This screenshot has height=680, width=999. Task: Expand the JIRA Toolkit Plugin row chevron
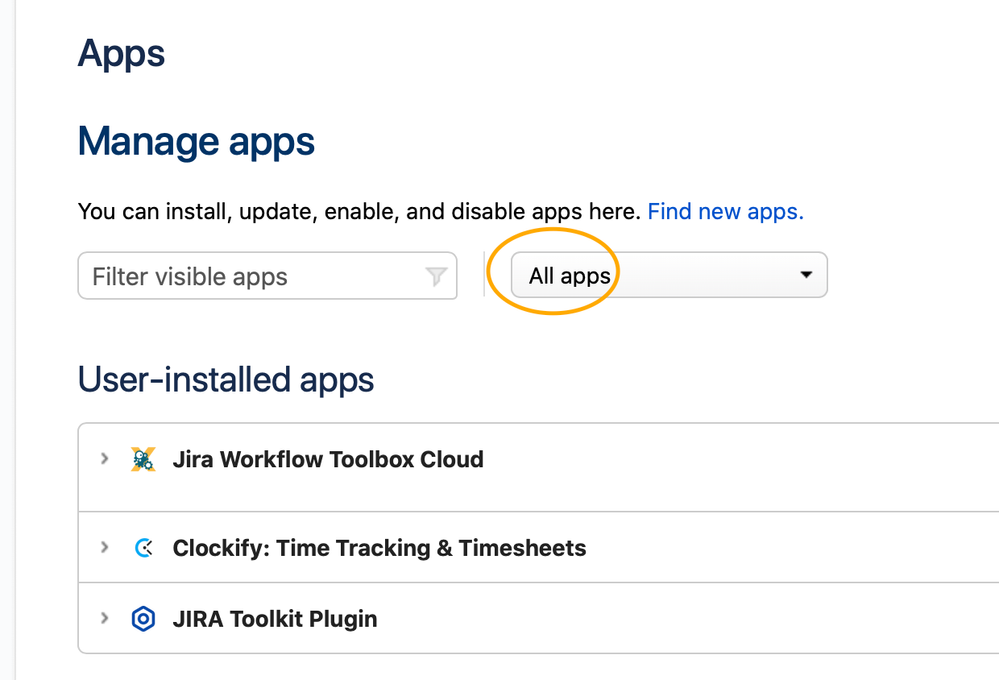[x=104, y=618]
